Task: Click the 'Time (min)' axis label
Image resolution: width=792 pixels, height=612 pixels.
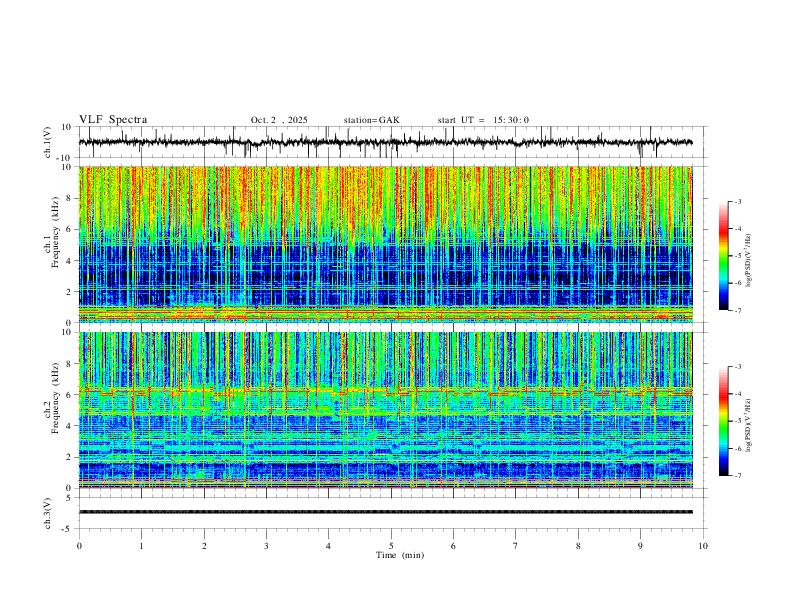Action: [x=400, y=555]
